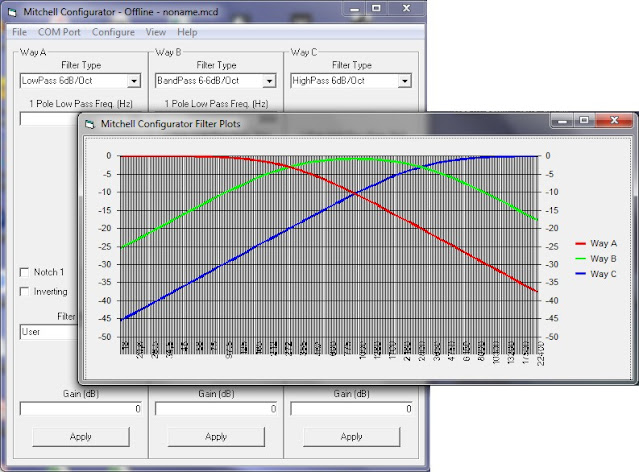The height and width of the screenshot is (472, 639).
Task: Expand the Way C Filter Type dropdown
Action: click(404, 81)
